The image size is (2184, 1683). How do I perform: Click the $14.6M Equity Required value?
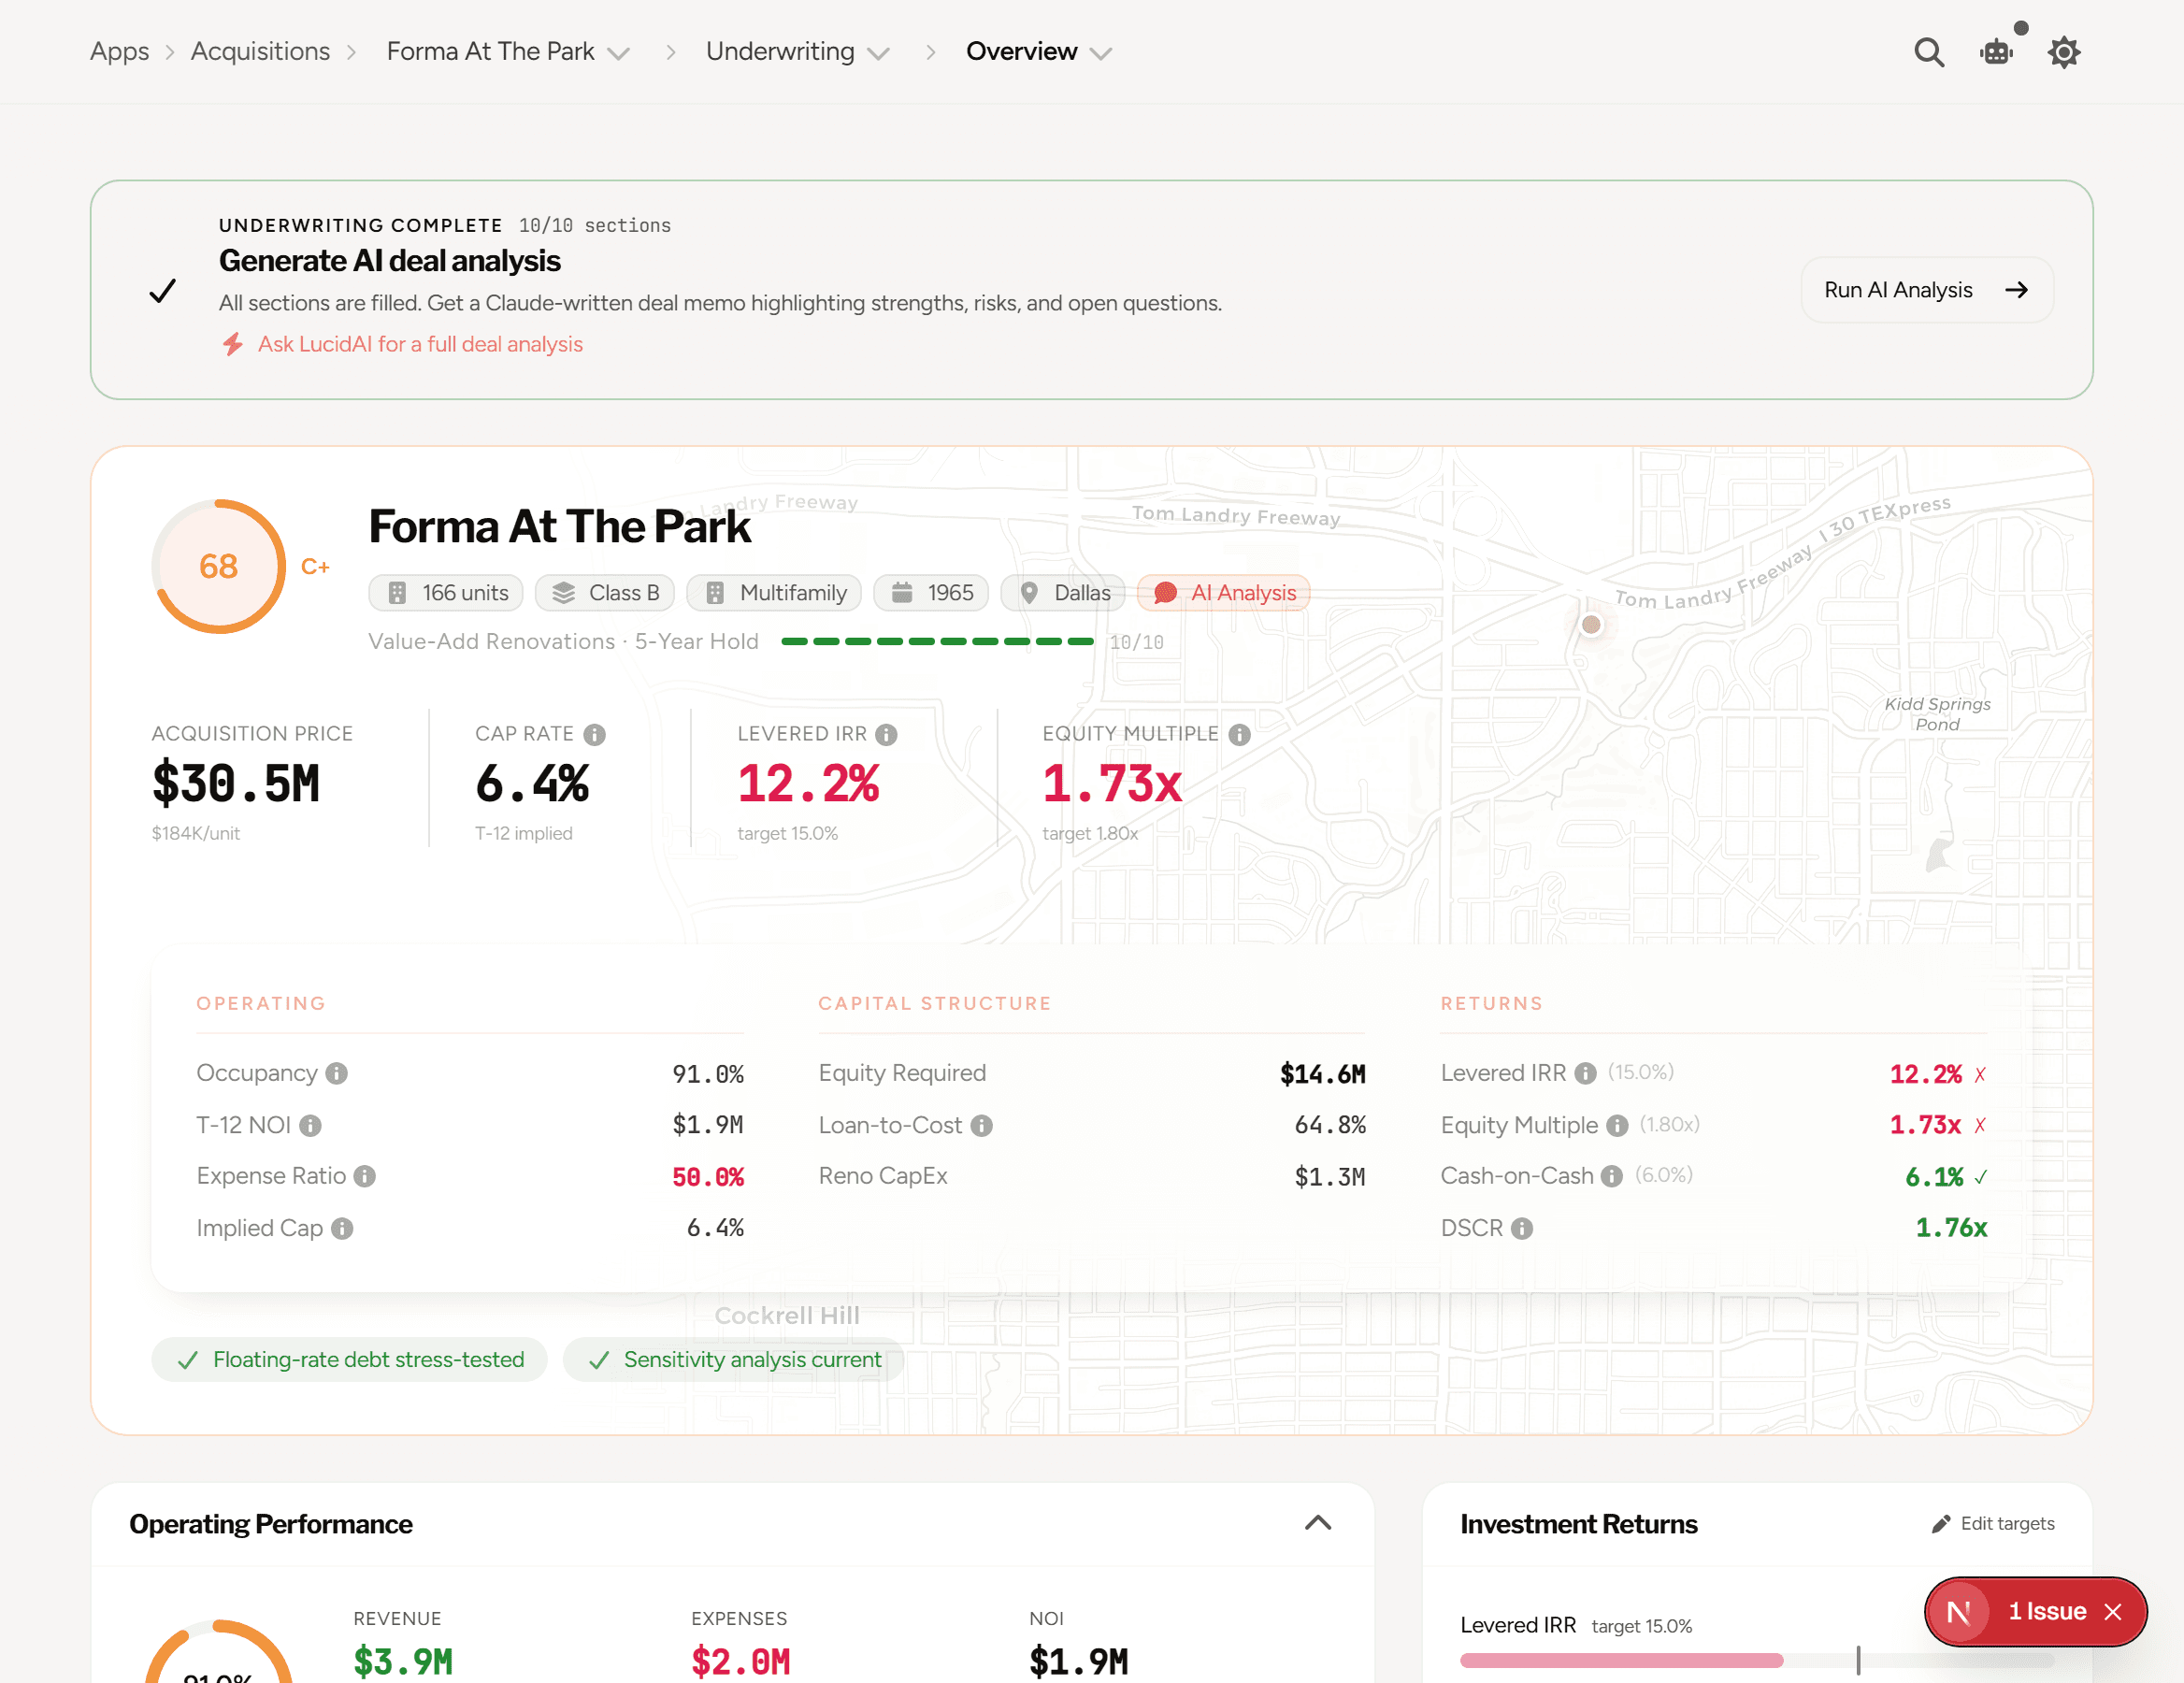point(1323,1074)
